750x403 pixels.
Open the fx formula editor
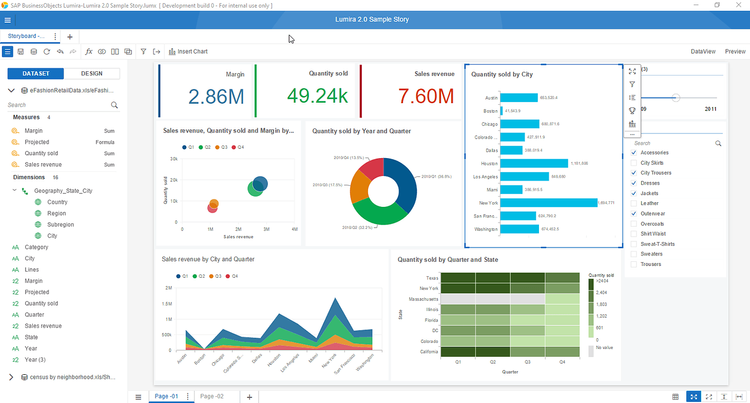[88, 52]
